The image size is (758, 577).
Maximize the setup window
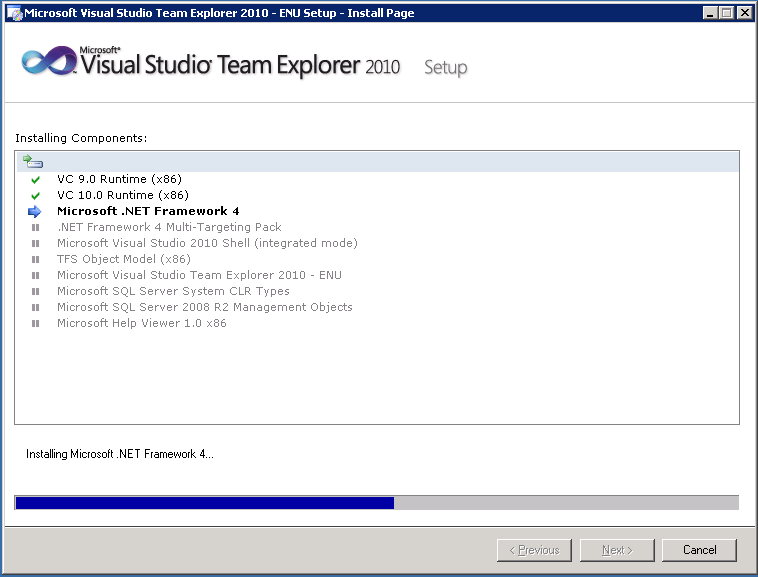click(726, 13)
